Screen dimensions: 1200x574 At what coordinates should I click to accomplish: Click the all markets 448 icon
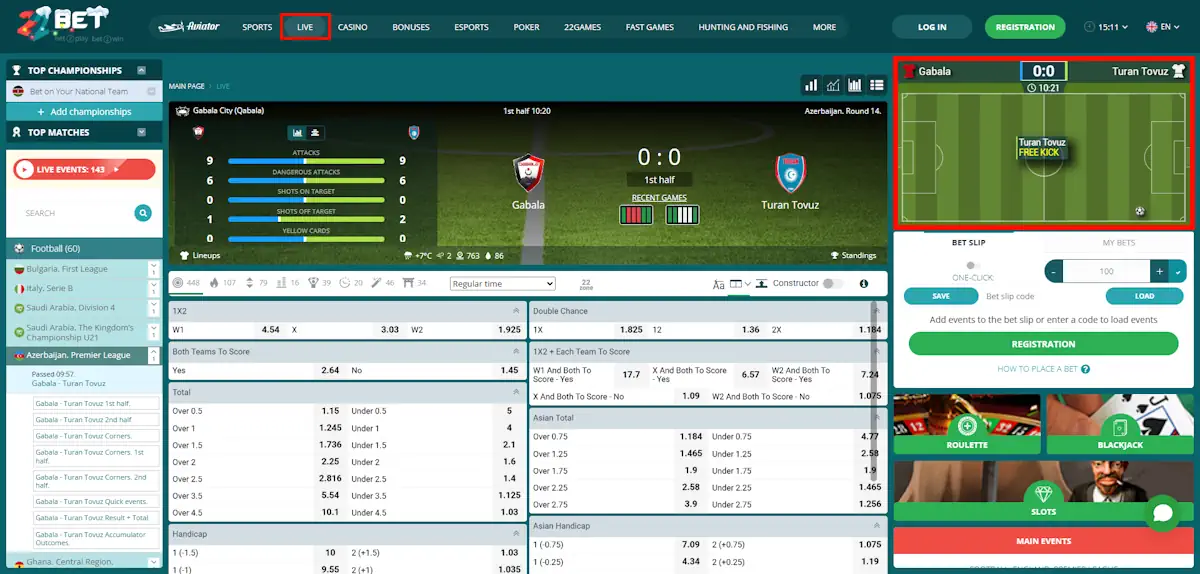(x=177, y=283)
